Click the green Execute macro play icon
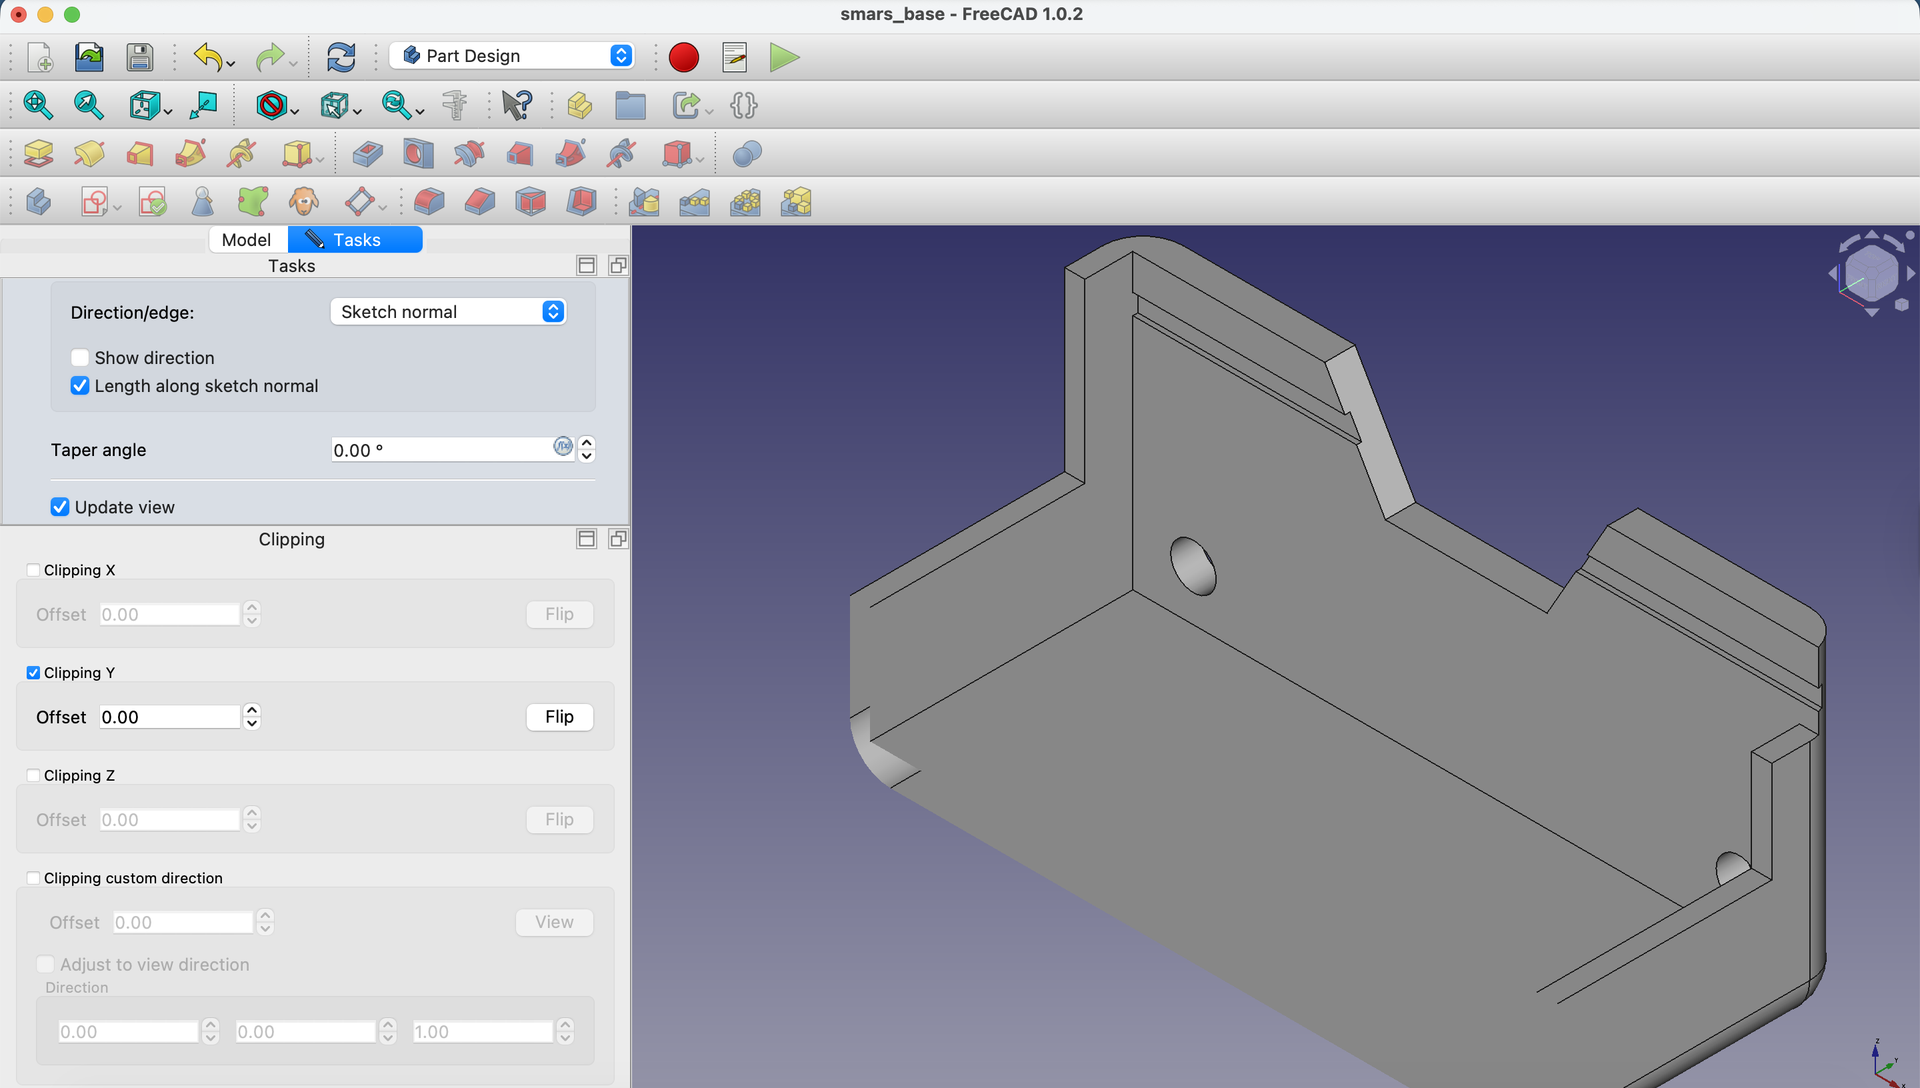Screen dimensions: 1920x1088 (x=785, y=57)
